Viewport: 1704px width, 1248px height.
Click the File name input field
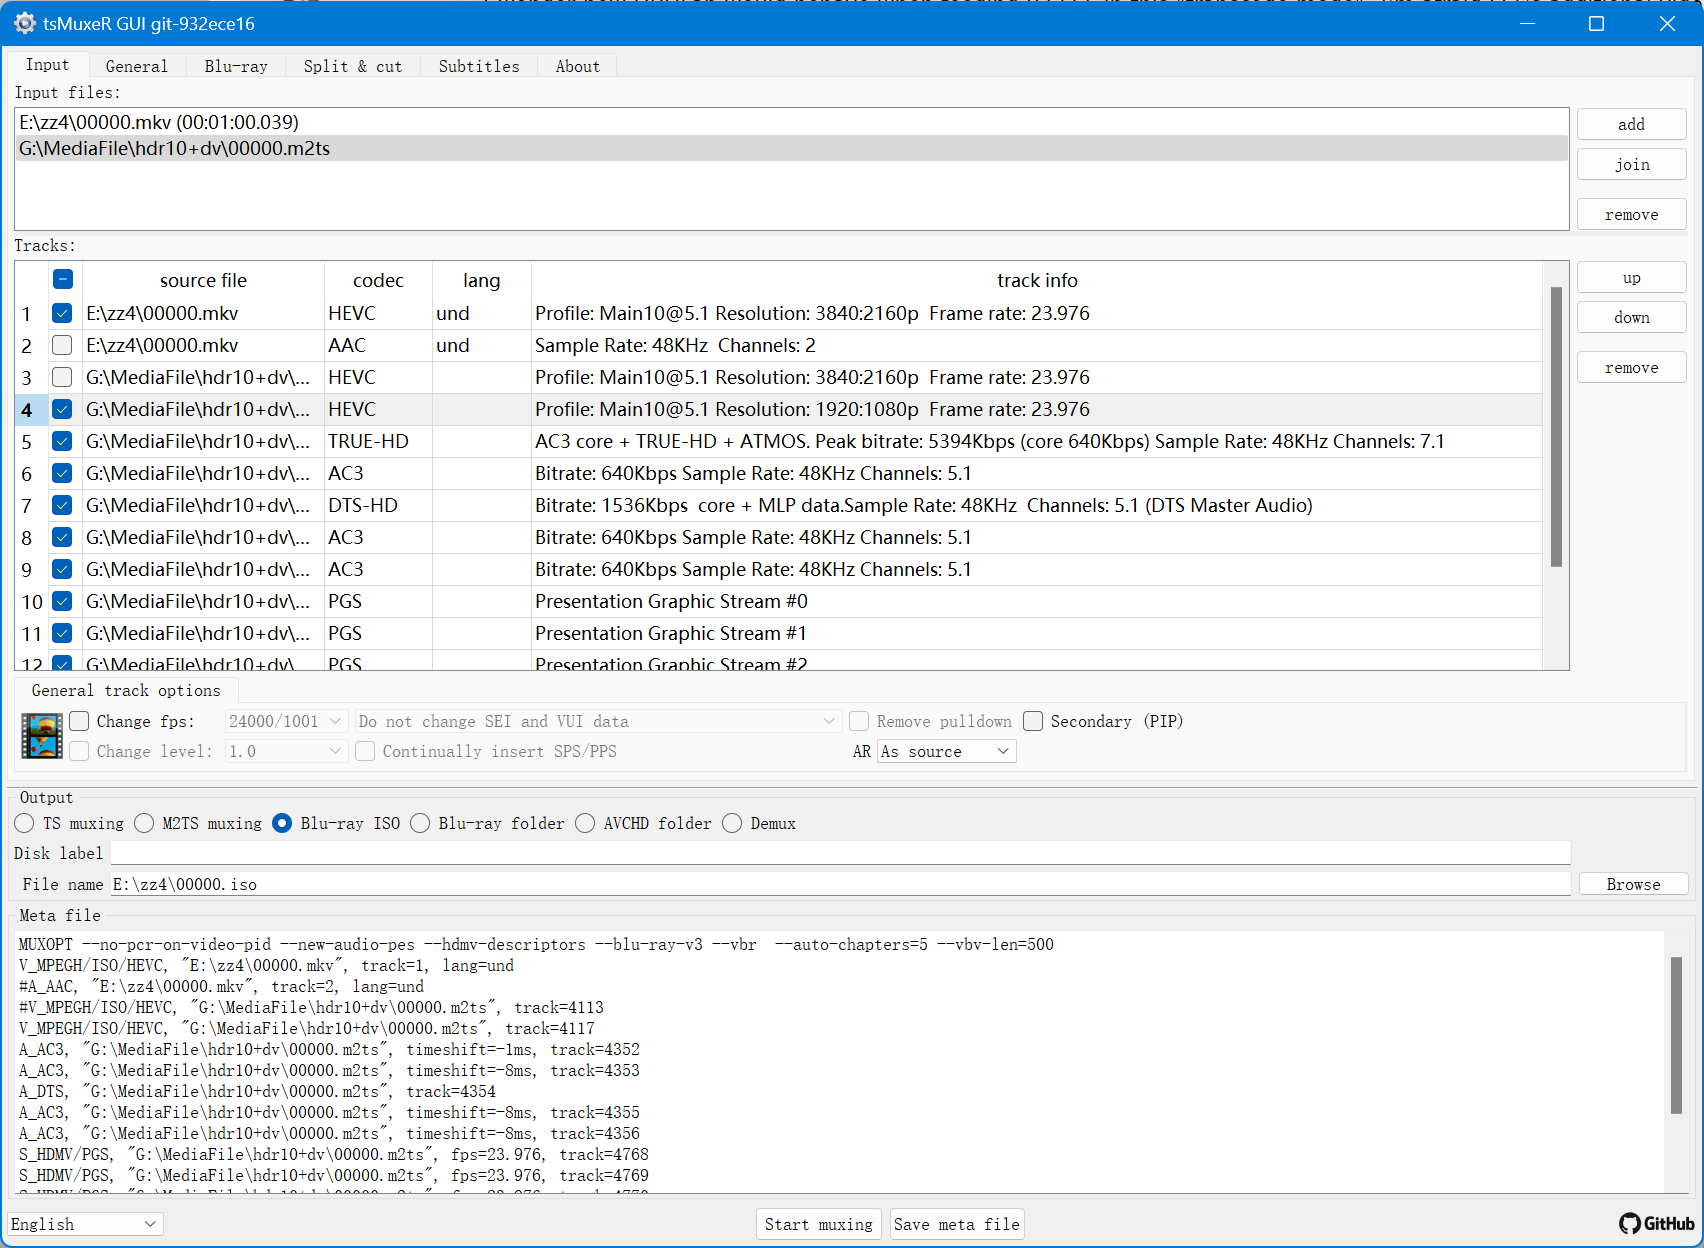click(840, 884)
